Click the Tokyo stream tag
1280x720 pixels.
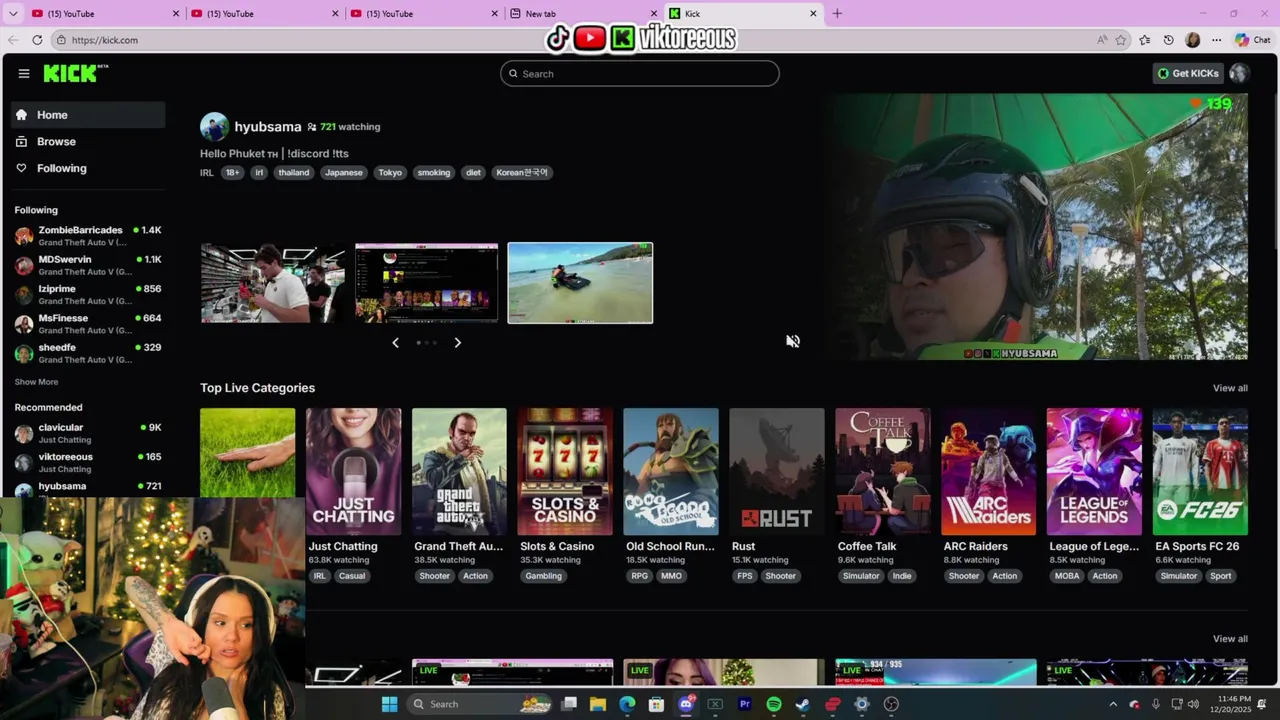point(390,172)
